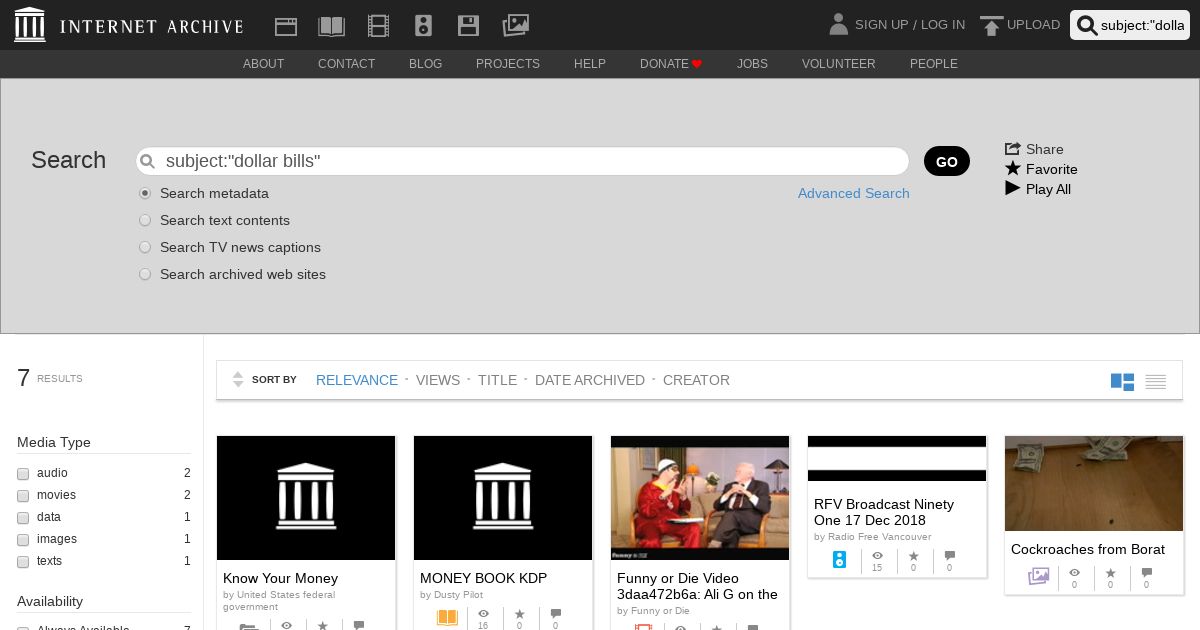This screenshot has width=1200, height=630.
Task: Open the Software floppy-disk icon in top bar
Action: tap(467, 26)
